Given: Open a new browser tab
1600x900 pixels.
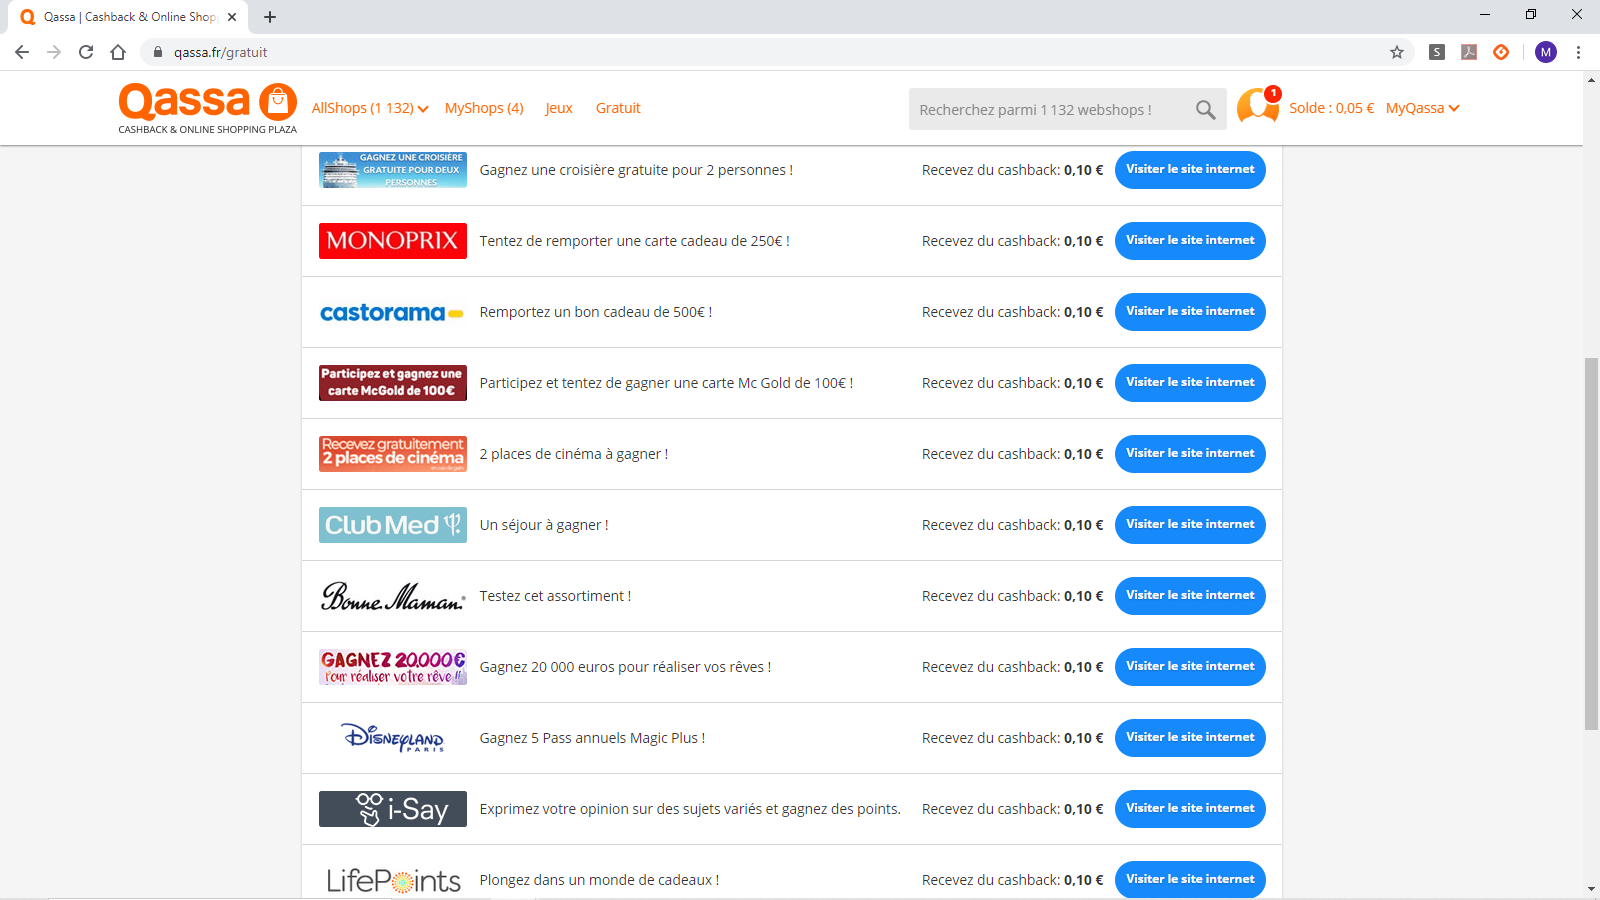Looking at the screenshot, I should [270, 17].
